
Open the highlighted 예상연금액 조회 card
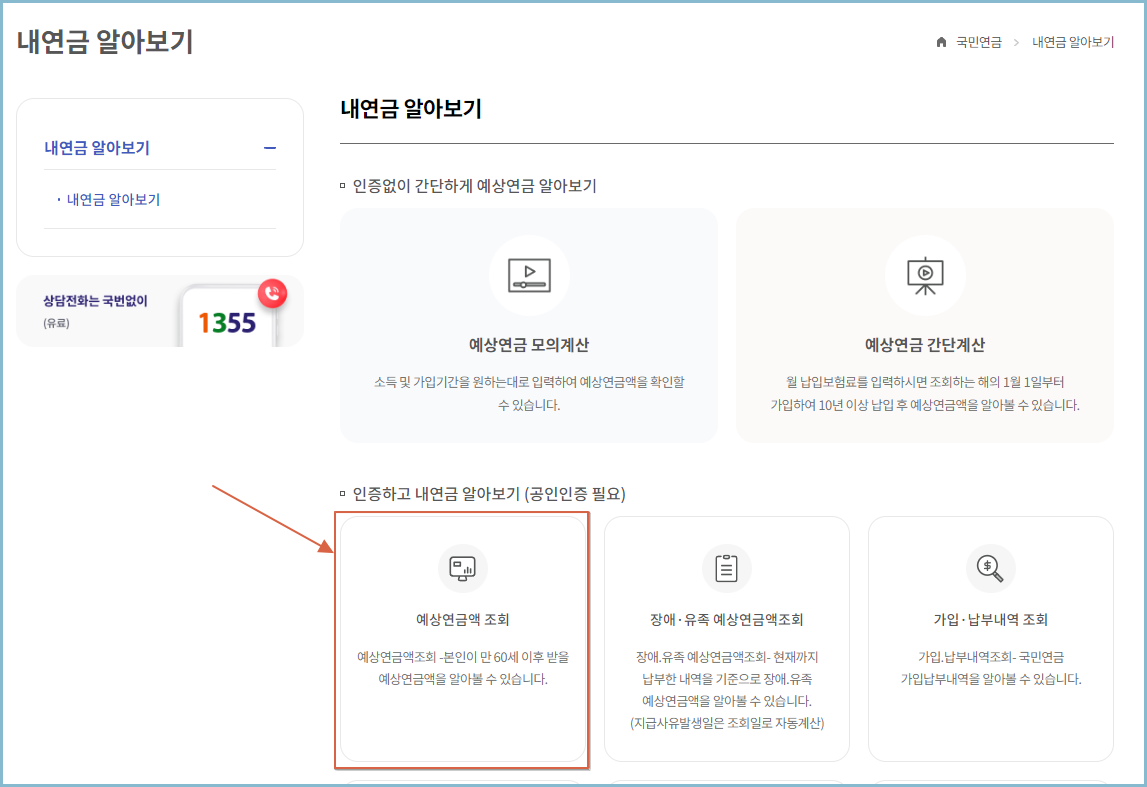pyautogui.click(x=462, y=638)
